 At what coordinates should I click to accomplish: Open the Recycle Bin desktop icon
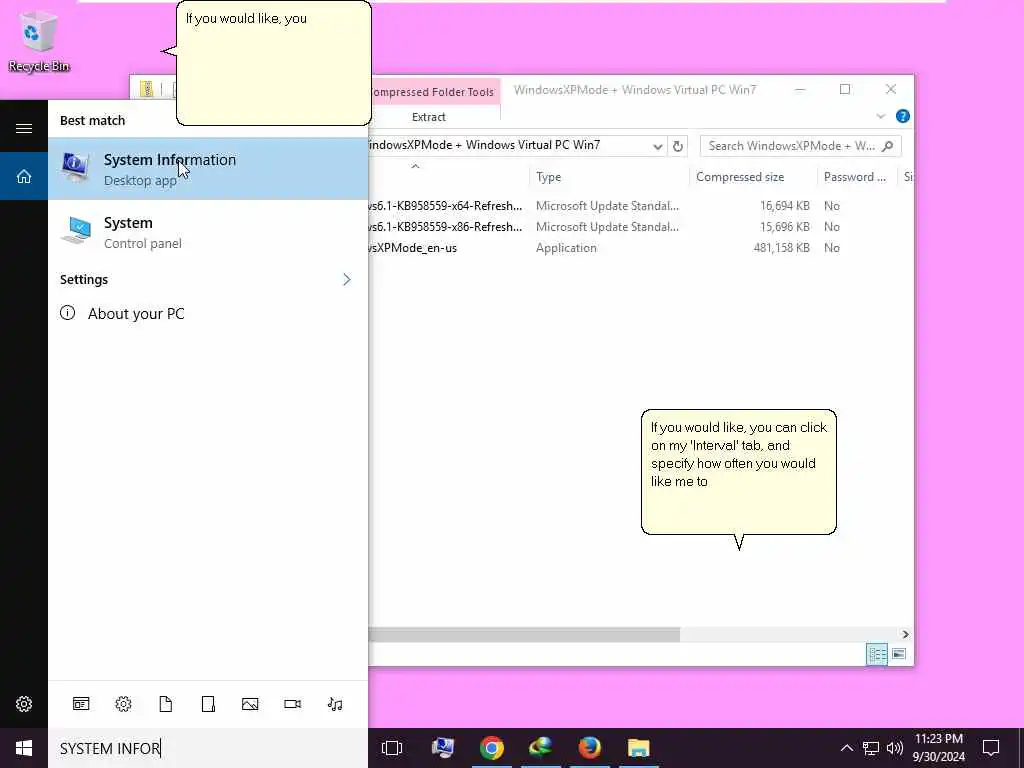pyautogui.click(x=39, y=41)
